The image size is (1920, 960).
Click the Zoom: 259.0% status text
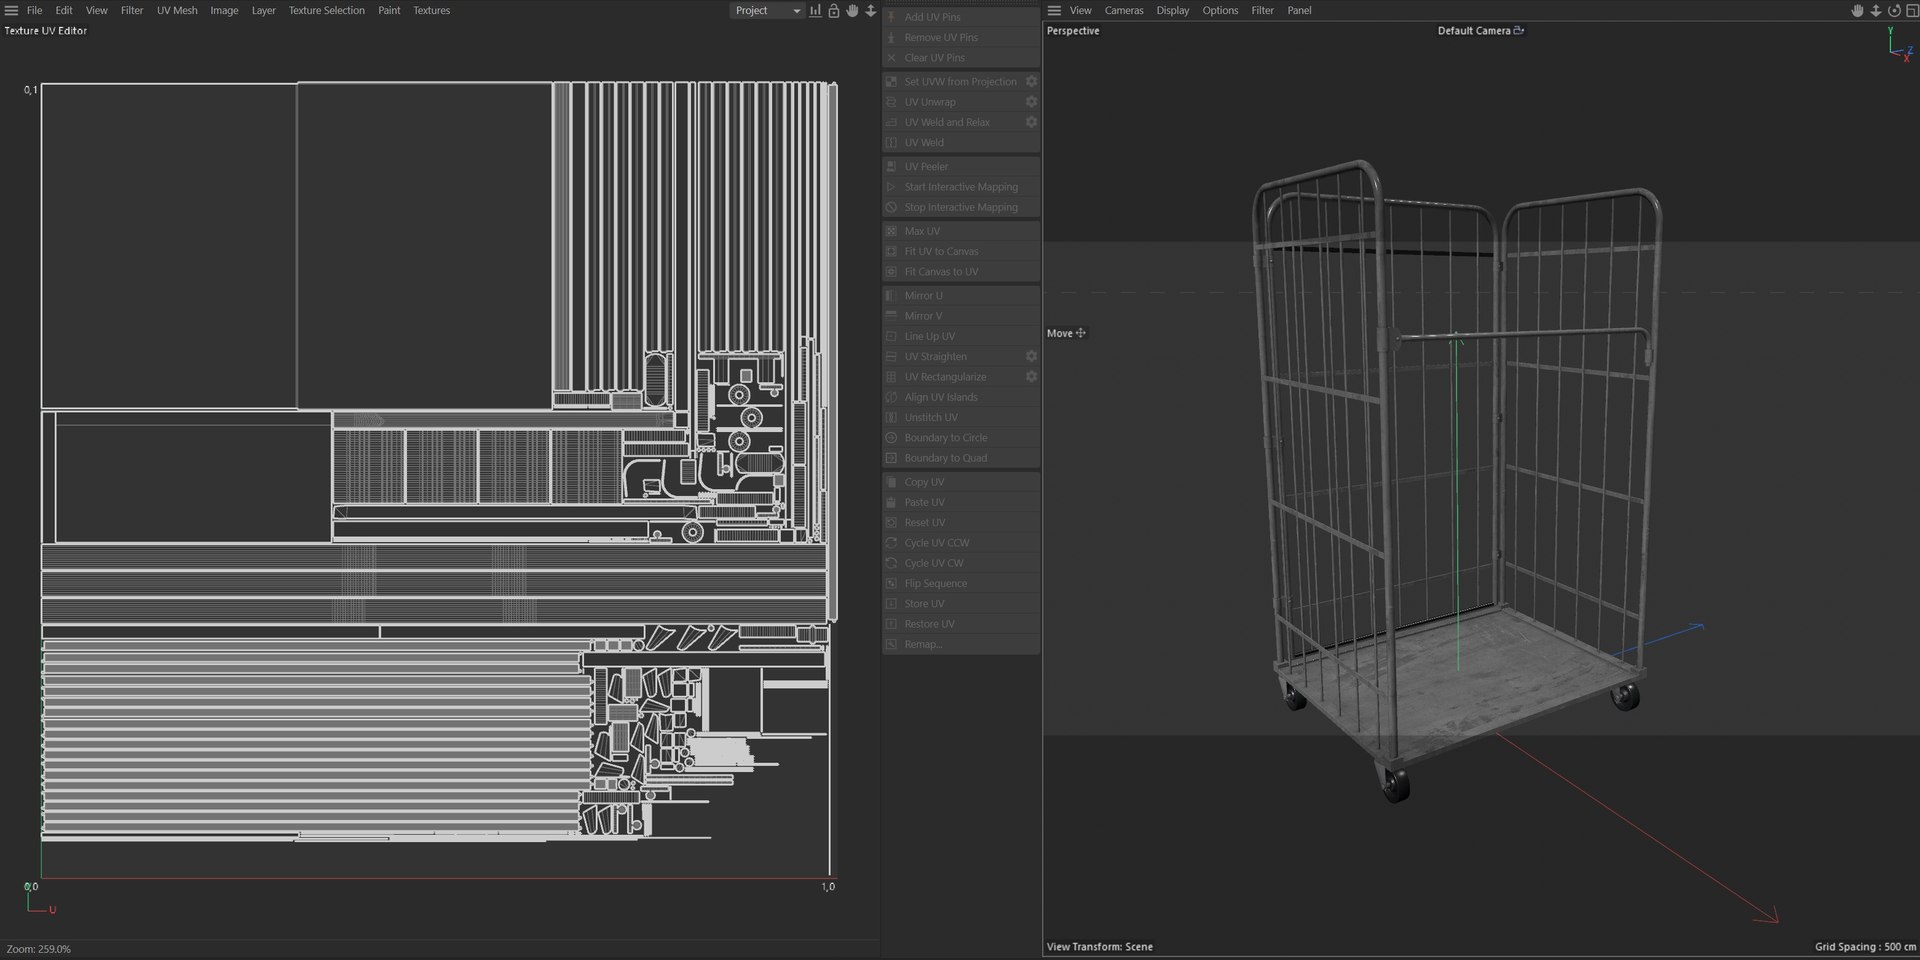point(39,949)
